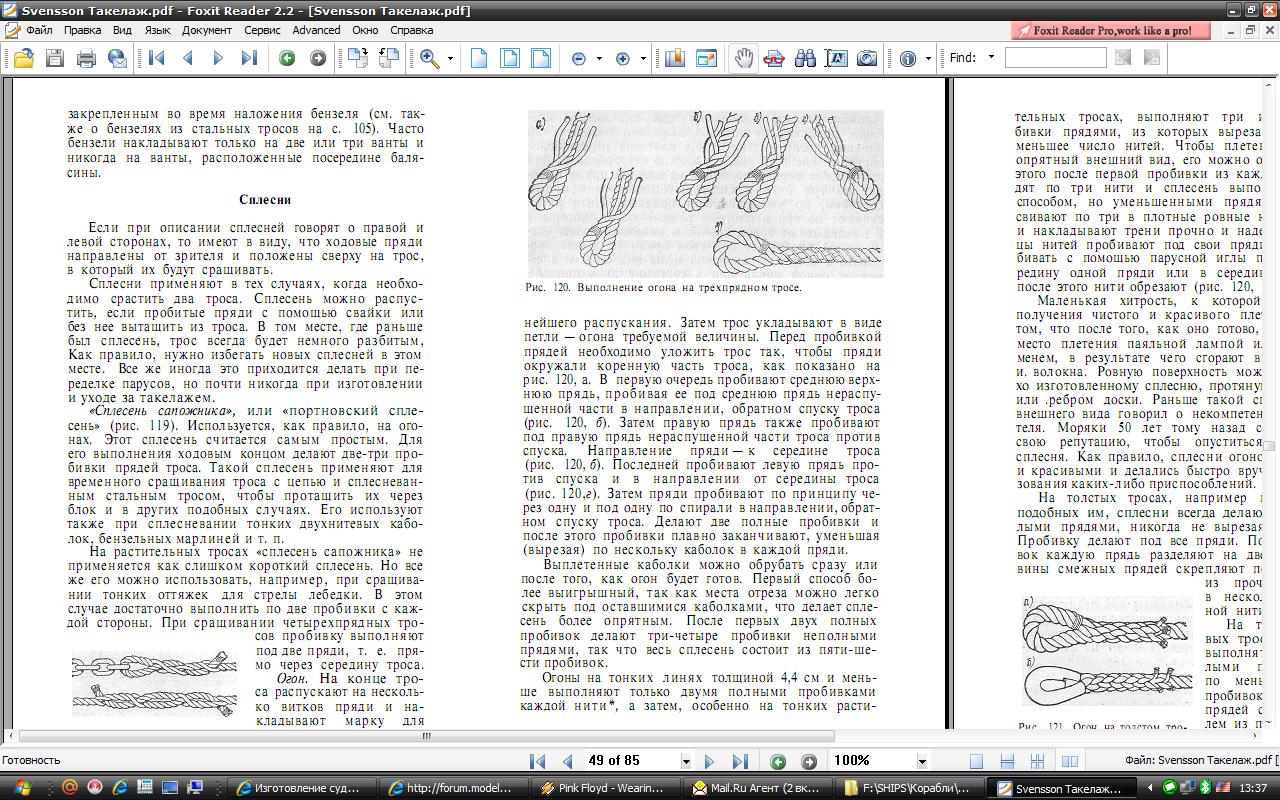Open the Вид menu
The width and height of the screenshot is (1280, 800).
pos(122,30)
